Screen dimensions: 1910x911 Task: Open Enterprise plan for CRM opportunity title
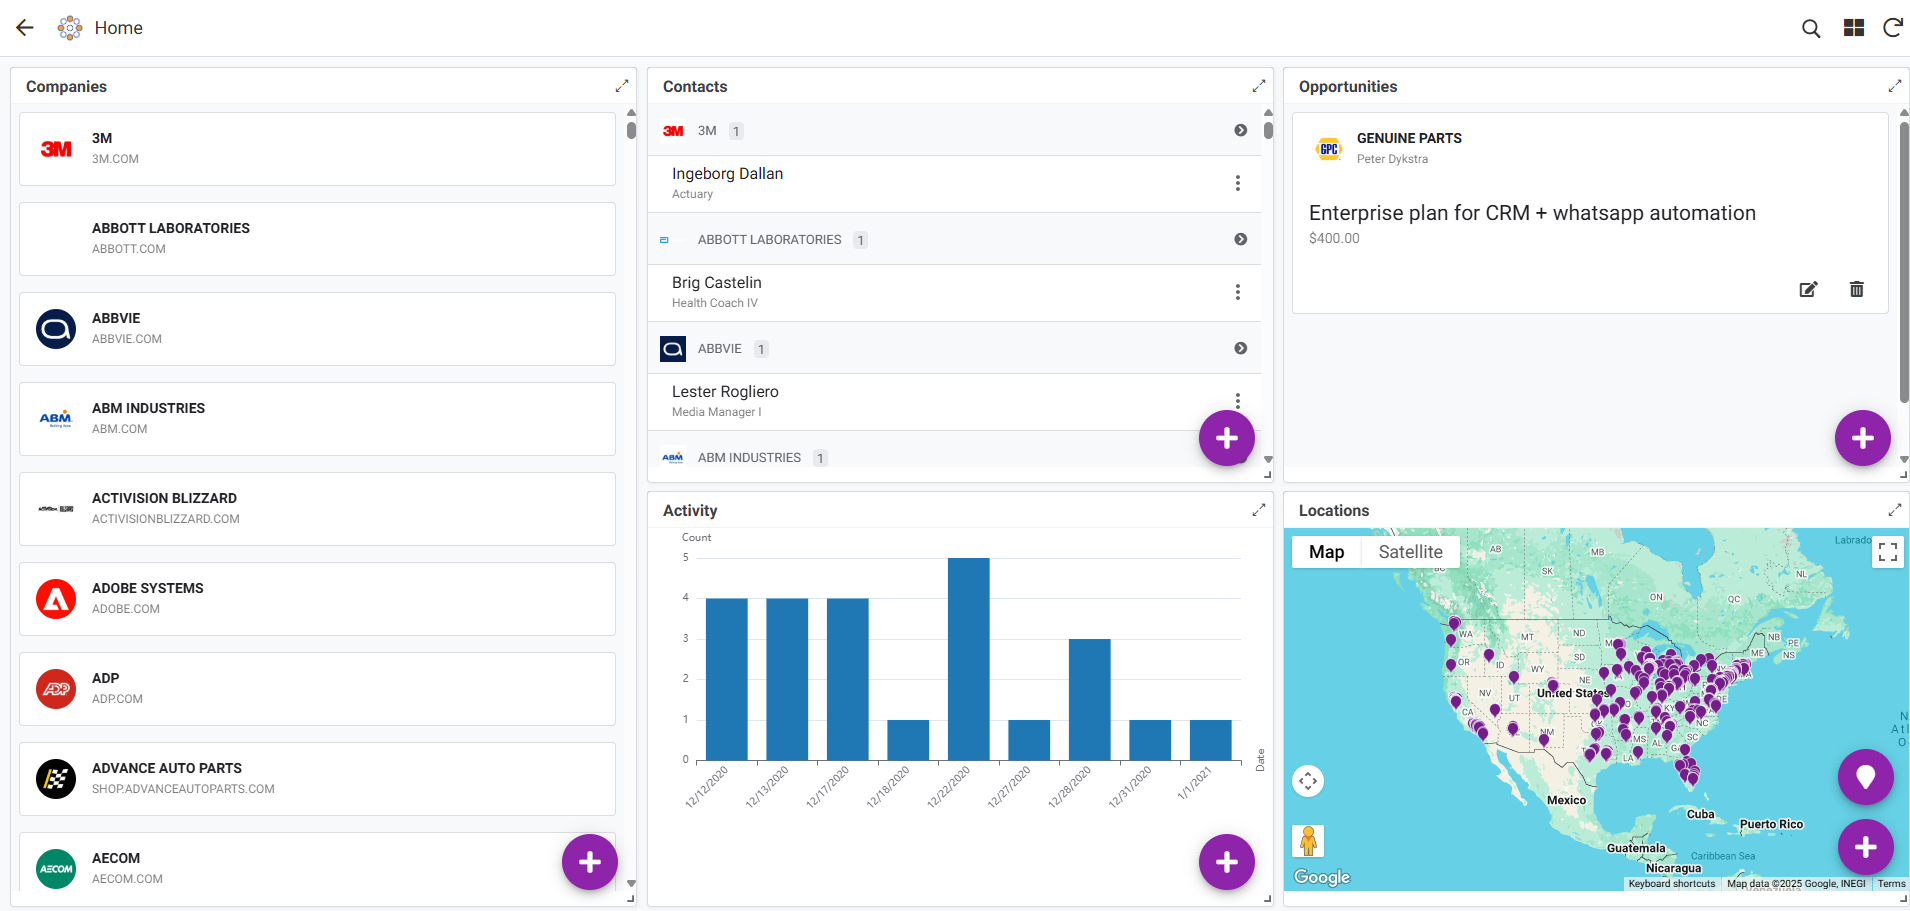tap(1532, 213)
